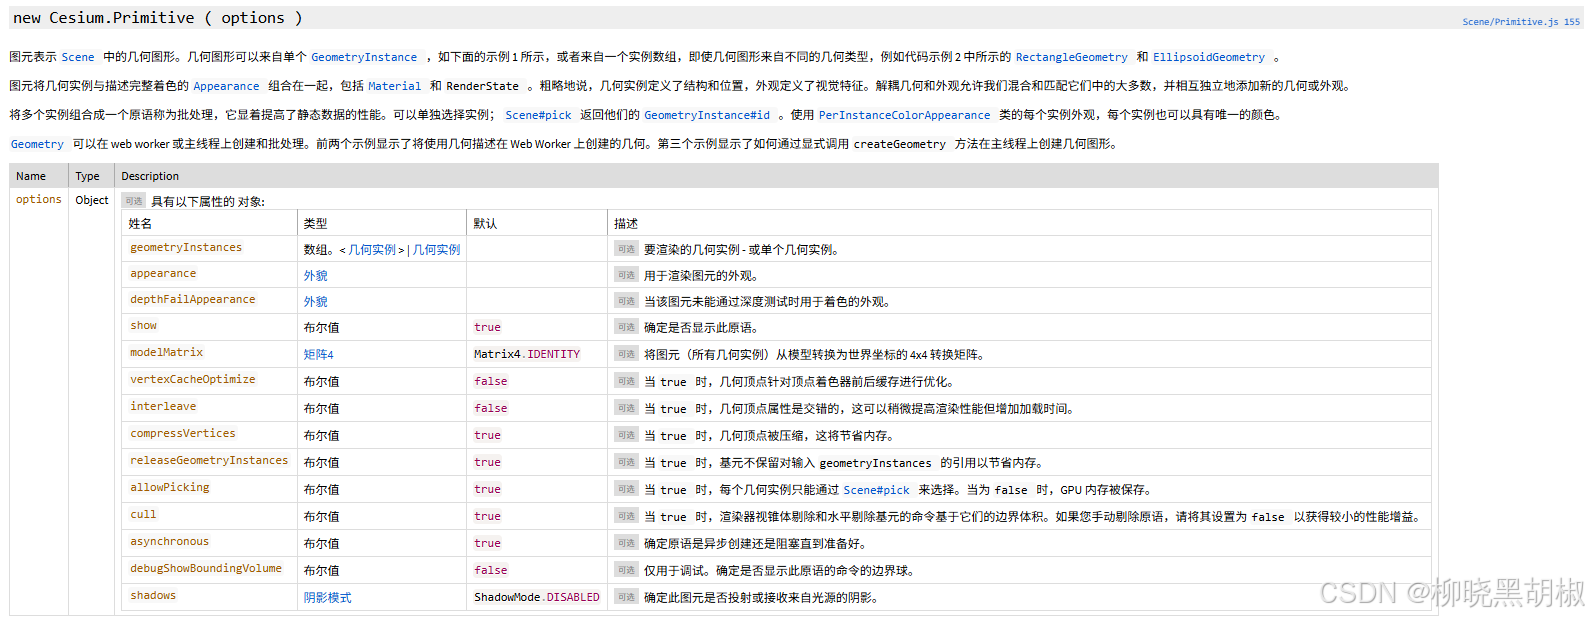This screenshot has width=1589, height=620.
Task: Select the asynchronous property name
Action: (170, 541)
